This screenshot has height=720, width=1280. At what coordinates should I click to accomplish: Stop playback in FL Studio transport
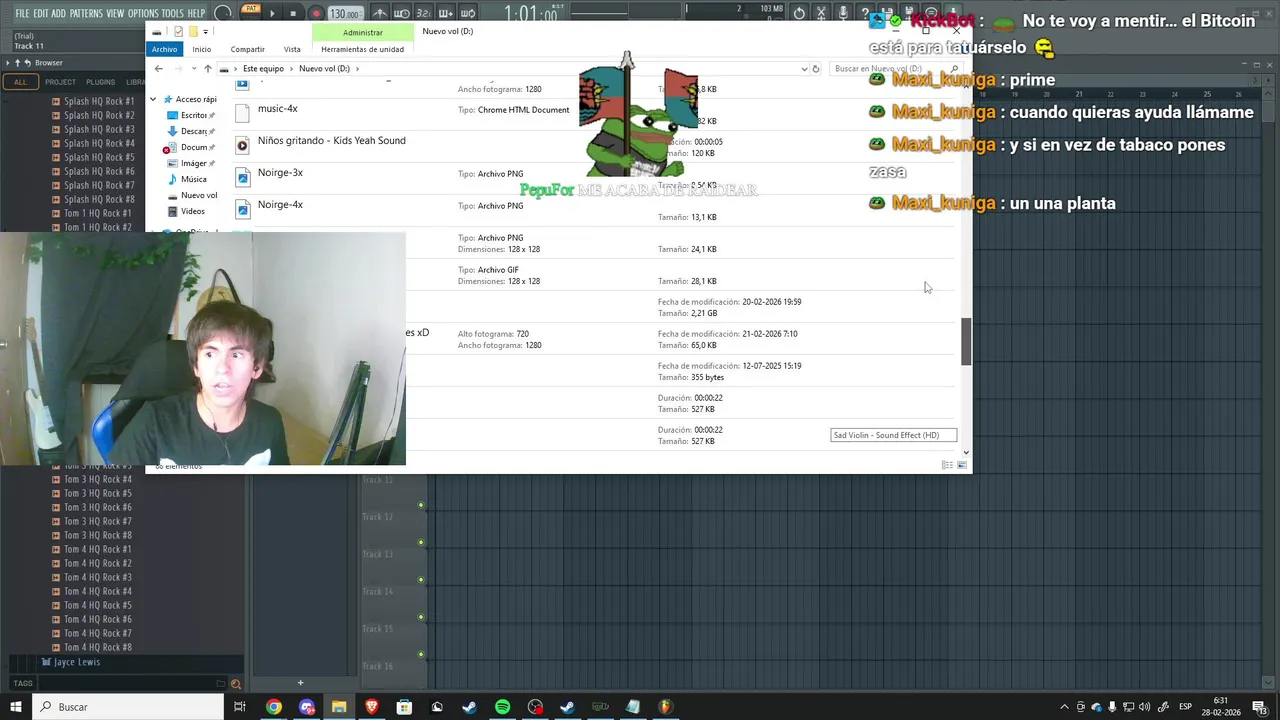[x=293, y=13]
